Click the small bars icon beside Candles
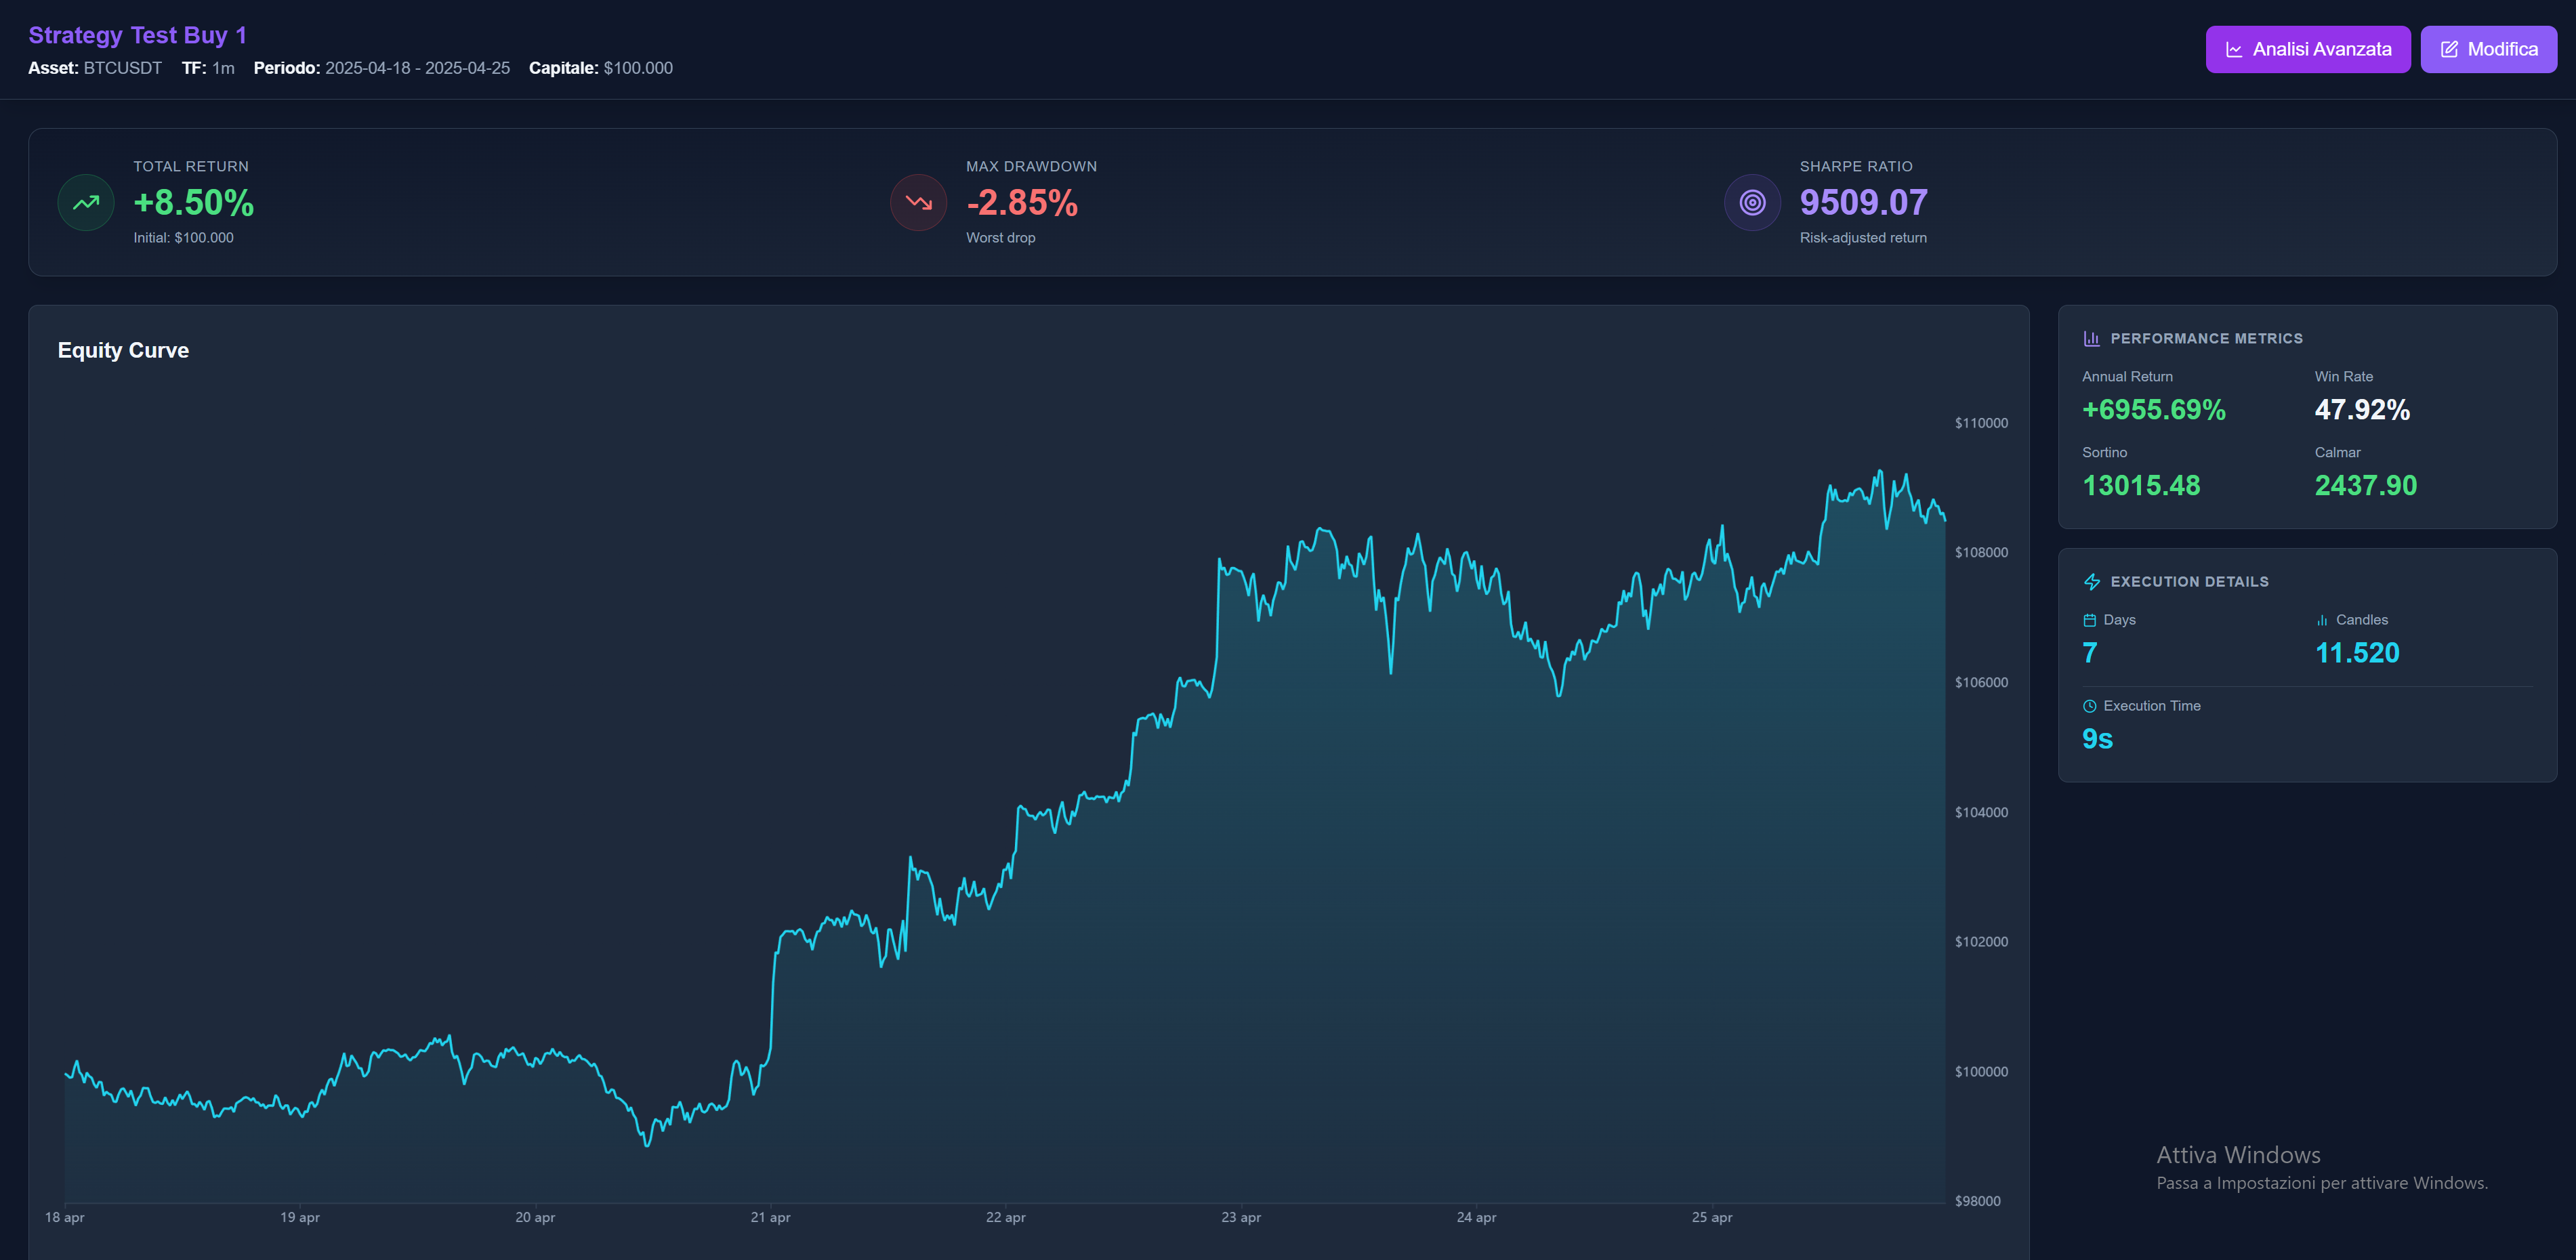 click(x=2322, y=620)
